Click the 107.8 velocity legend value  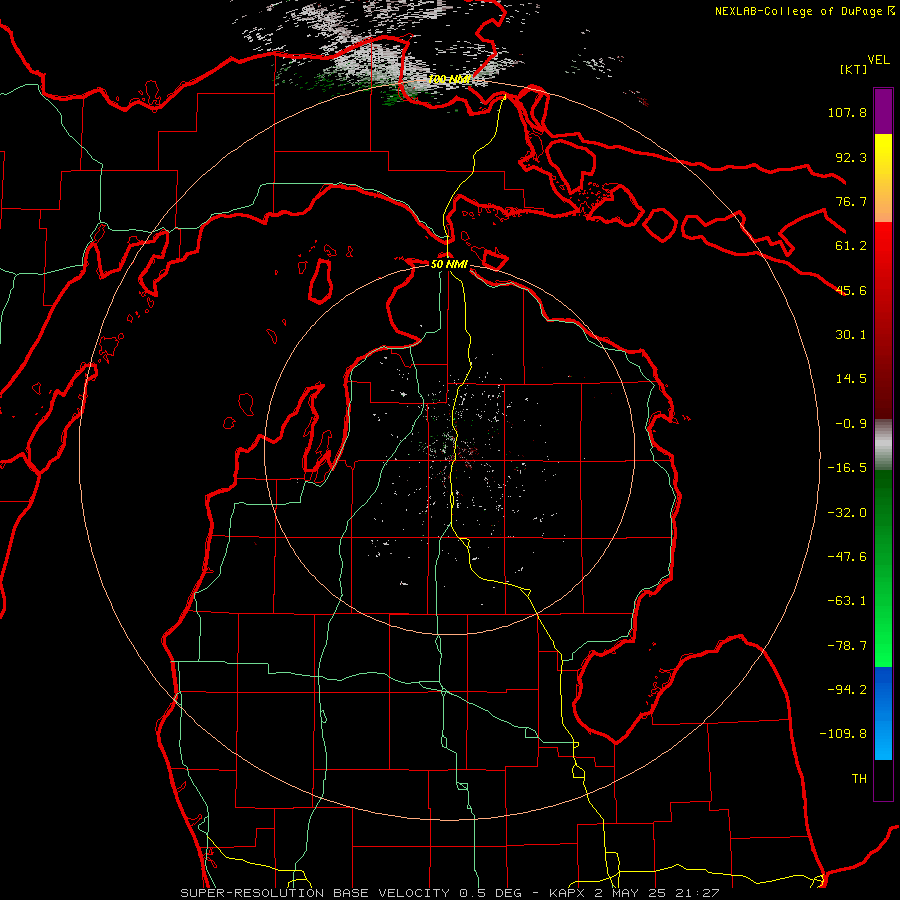pyautogui.click(x=847, y=112)
